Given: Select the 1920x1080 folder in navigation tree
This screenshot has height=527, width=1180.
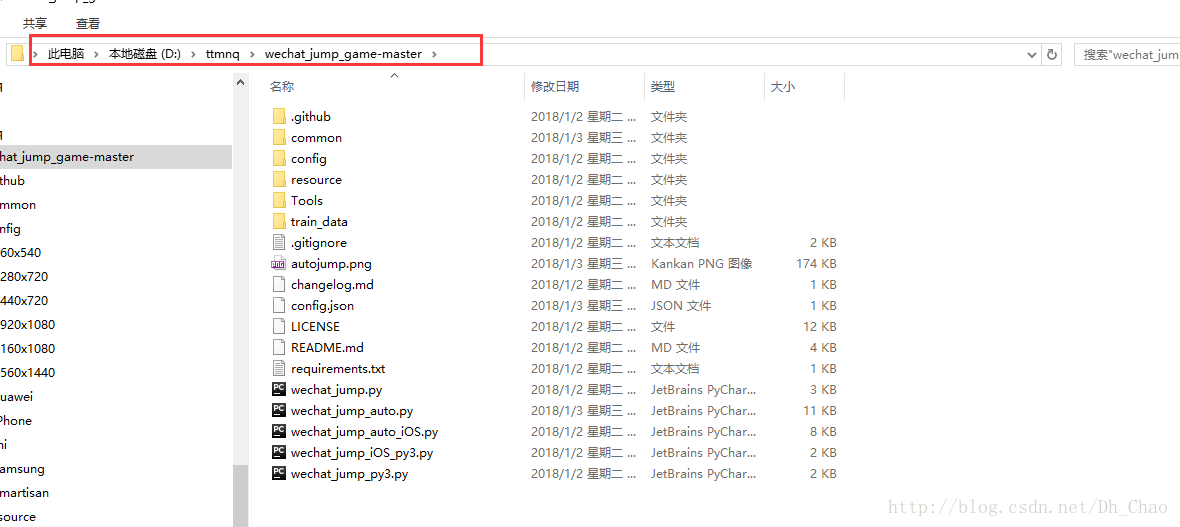Looking at the screenshot, I should click(x=27, y=324).
